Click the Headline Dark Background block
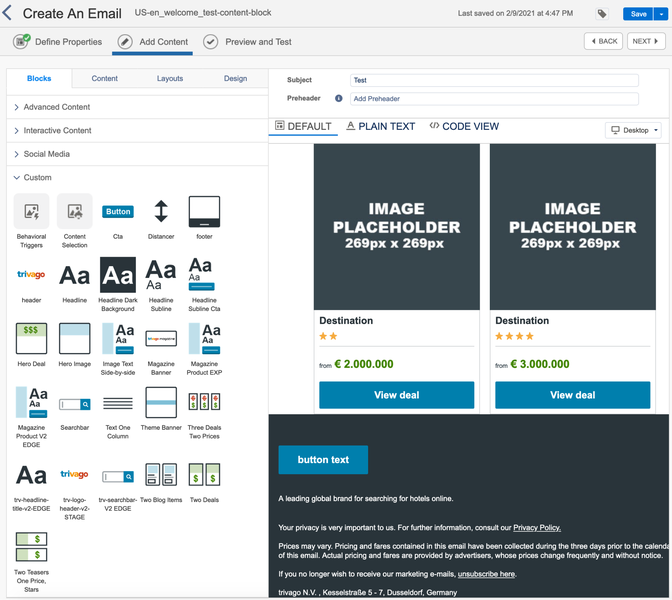Screen dimensions: 672x600 click(x=117, y=275)
